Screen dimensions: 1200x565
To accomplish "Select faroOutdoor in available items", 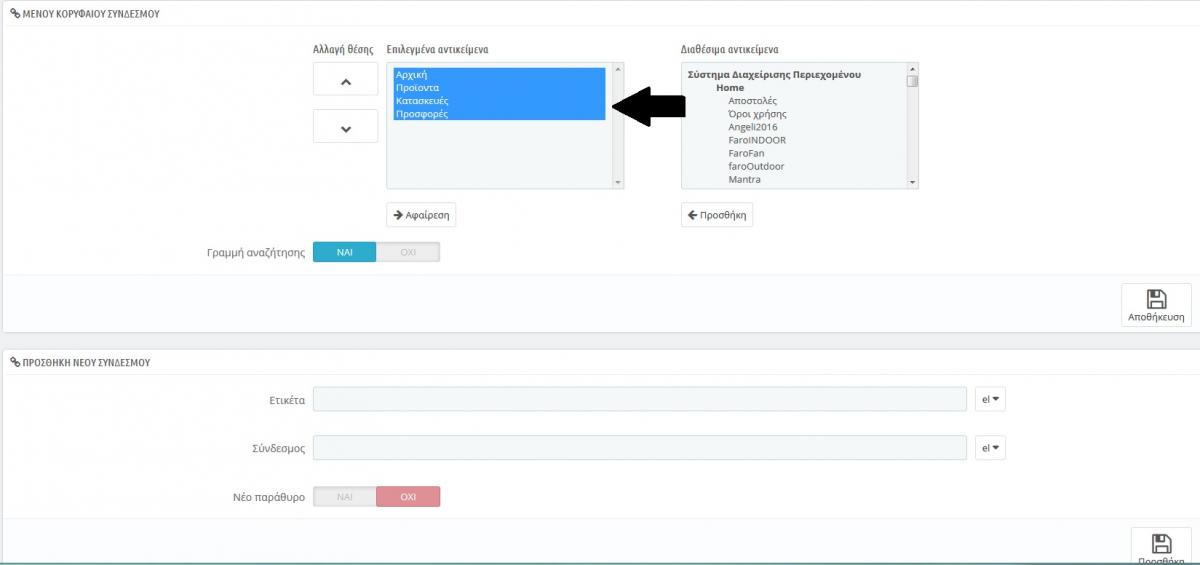I will (756, 166).
